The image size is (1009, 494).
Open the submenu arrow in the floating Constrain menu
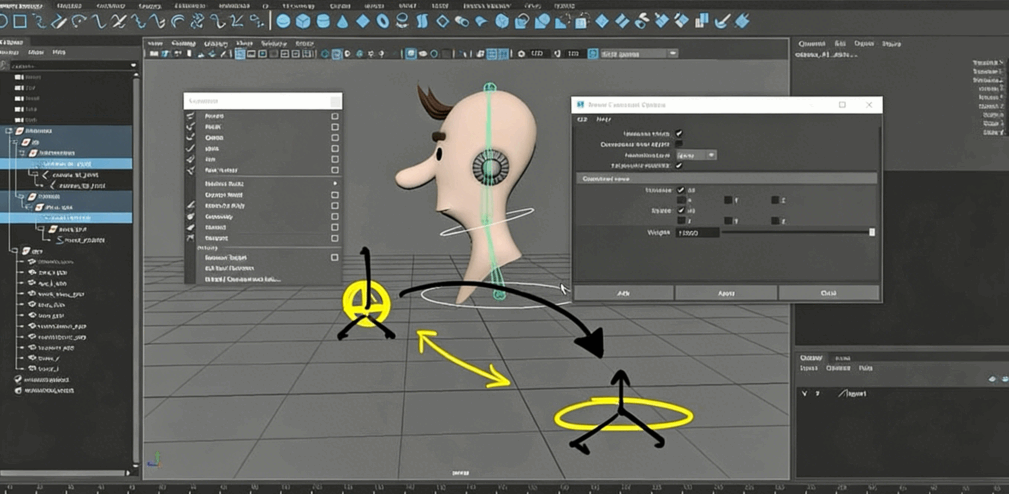pos(335,184)
